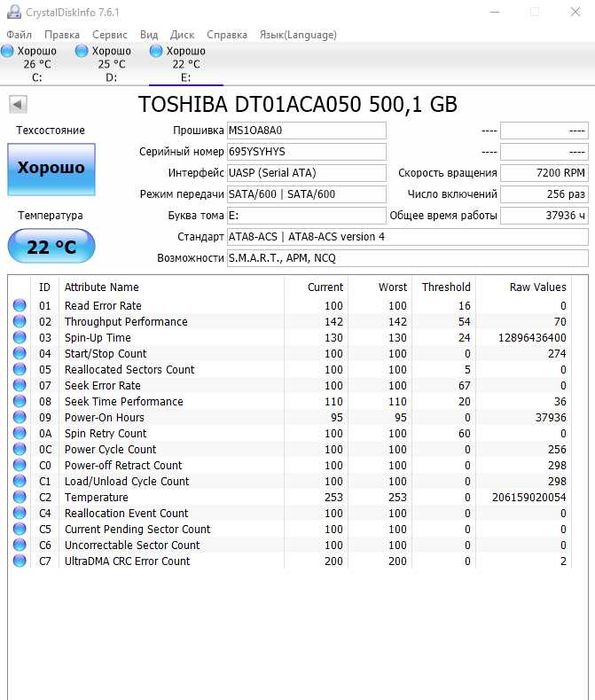Click the Uncorrectable Sector Count attribute name

[132, 545]
